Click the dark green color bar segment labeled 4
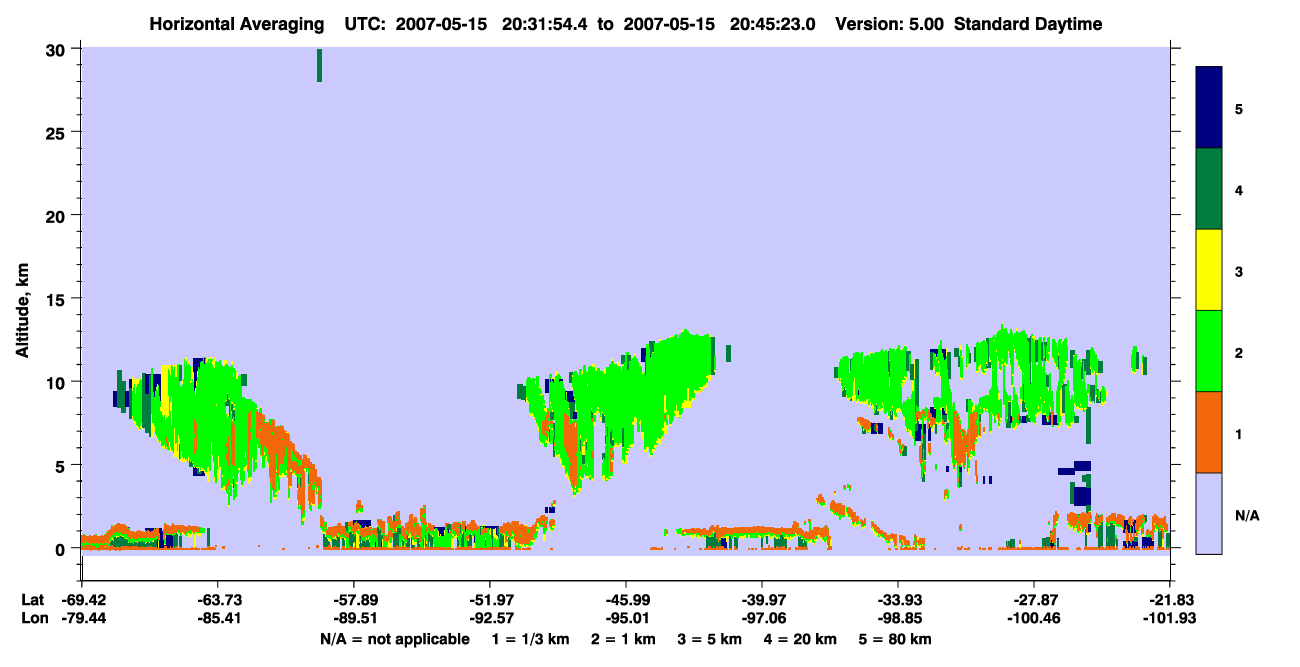Viewport: 1300px width, 667px height. 1209,189
